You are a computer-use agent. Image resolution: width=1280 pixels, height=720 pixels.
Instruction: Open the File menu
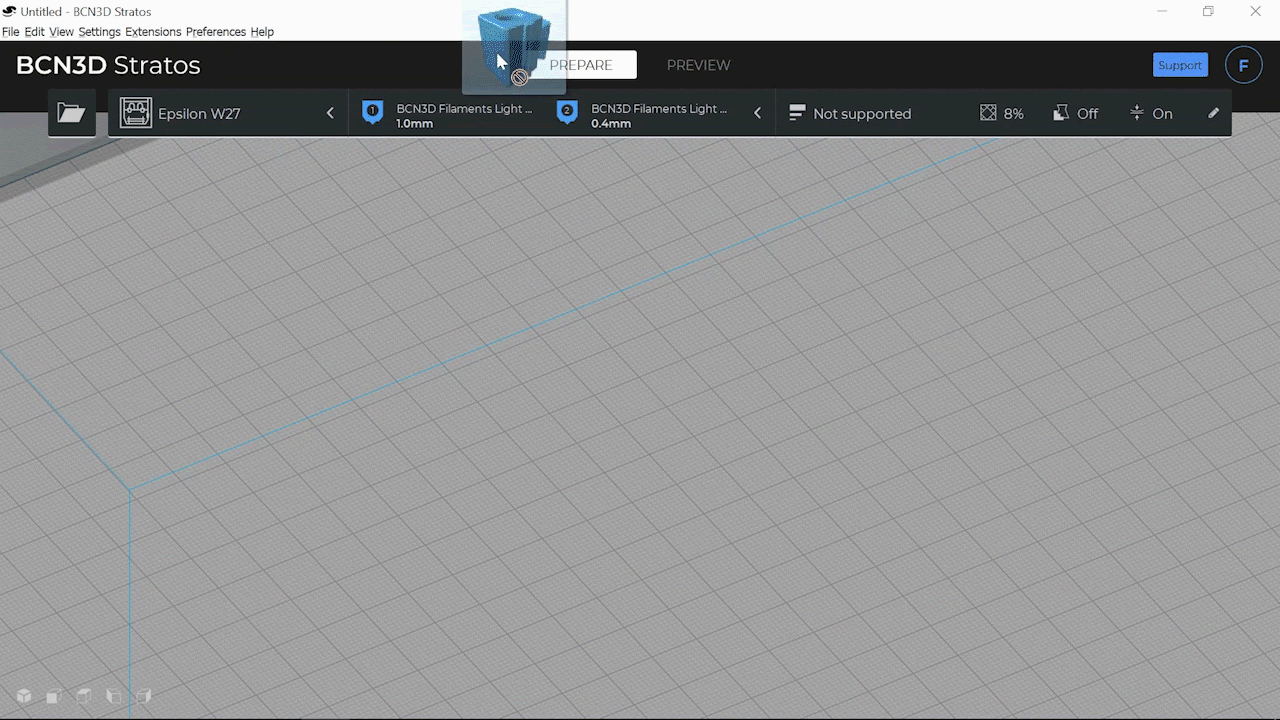pos(11,32)
